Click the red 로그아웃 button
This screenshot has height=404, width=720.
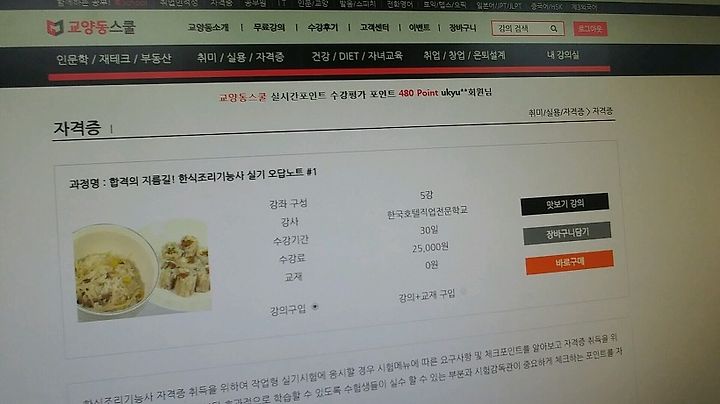590,28
